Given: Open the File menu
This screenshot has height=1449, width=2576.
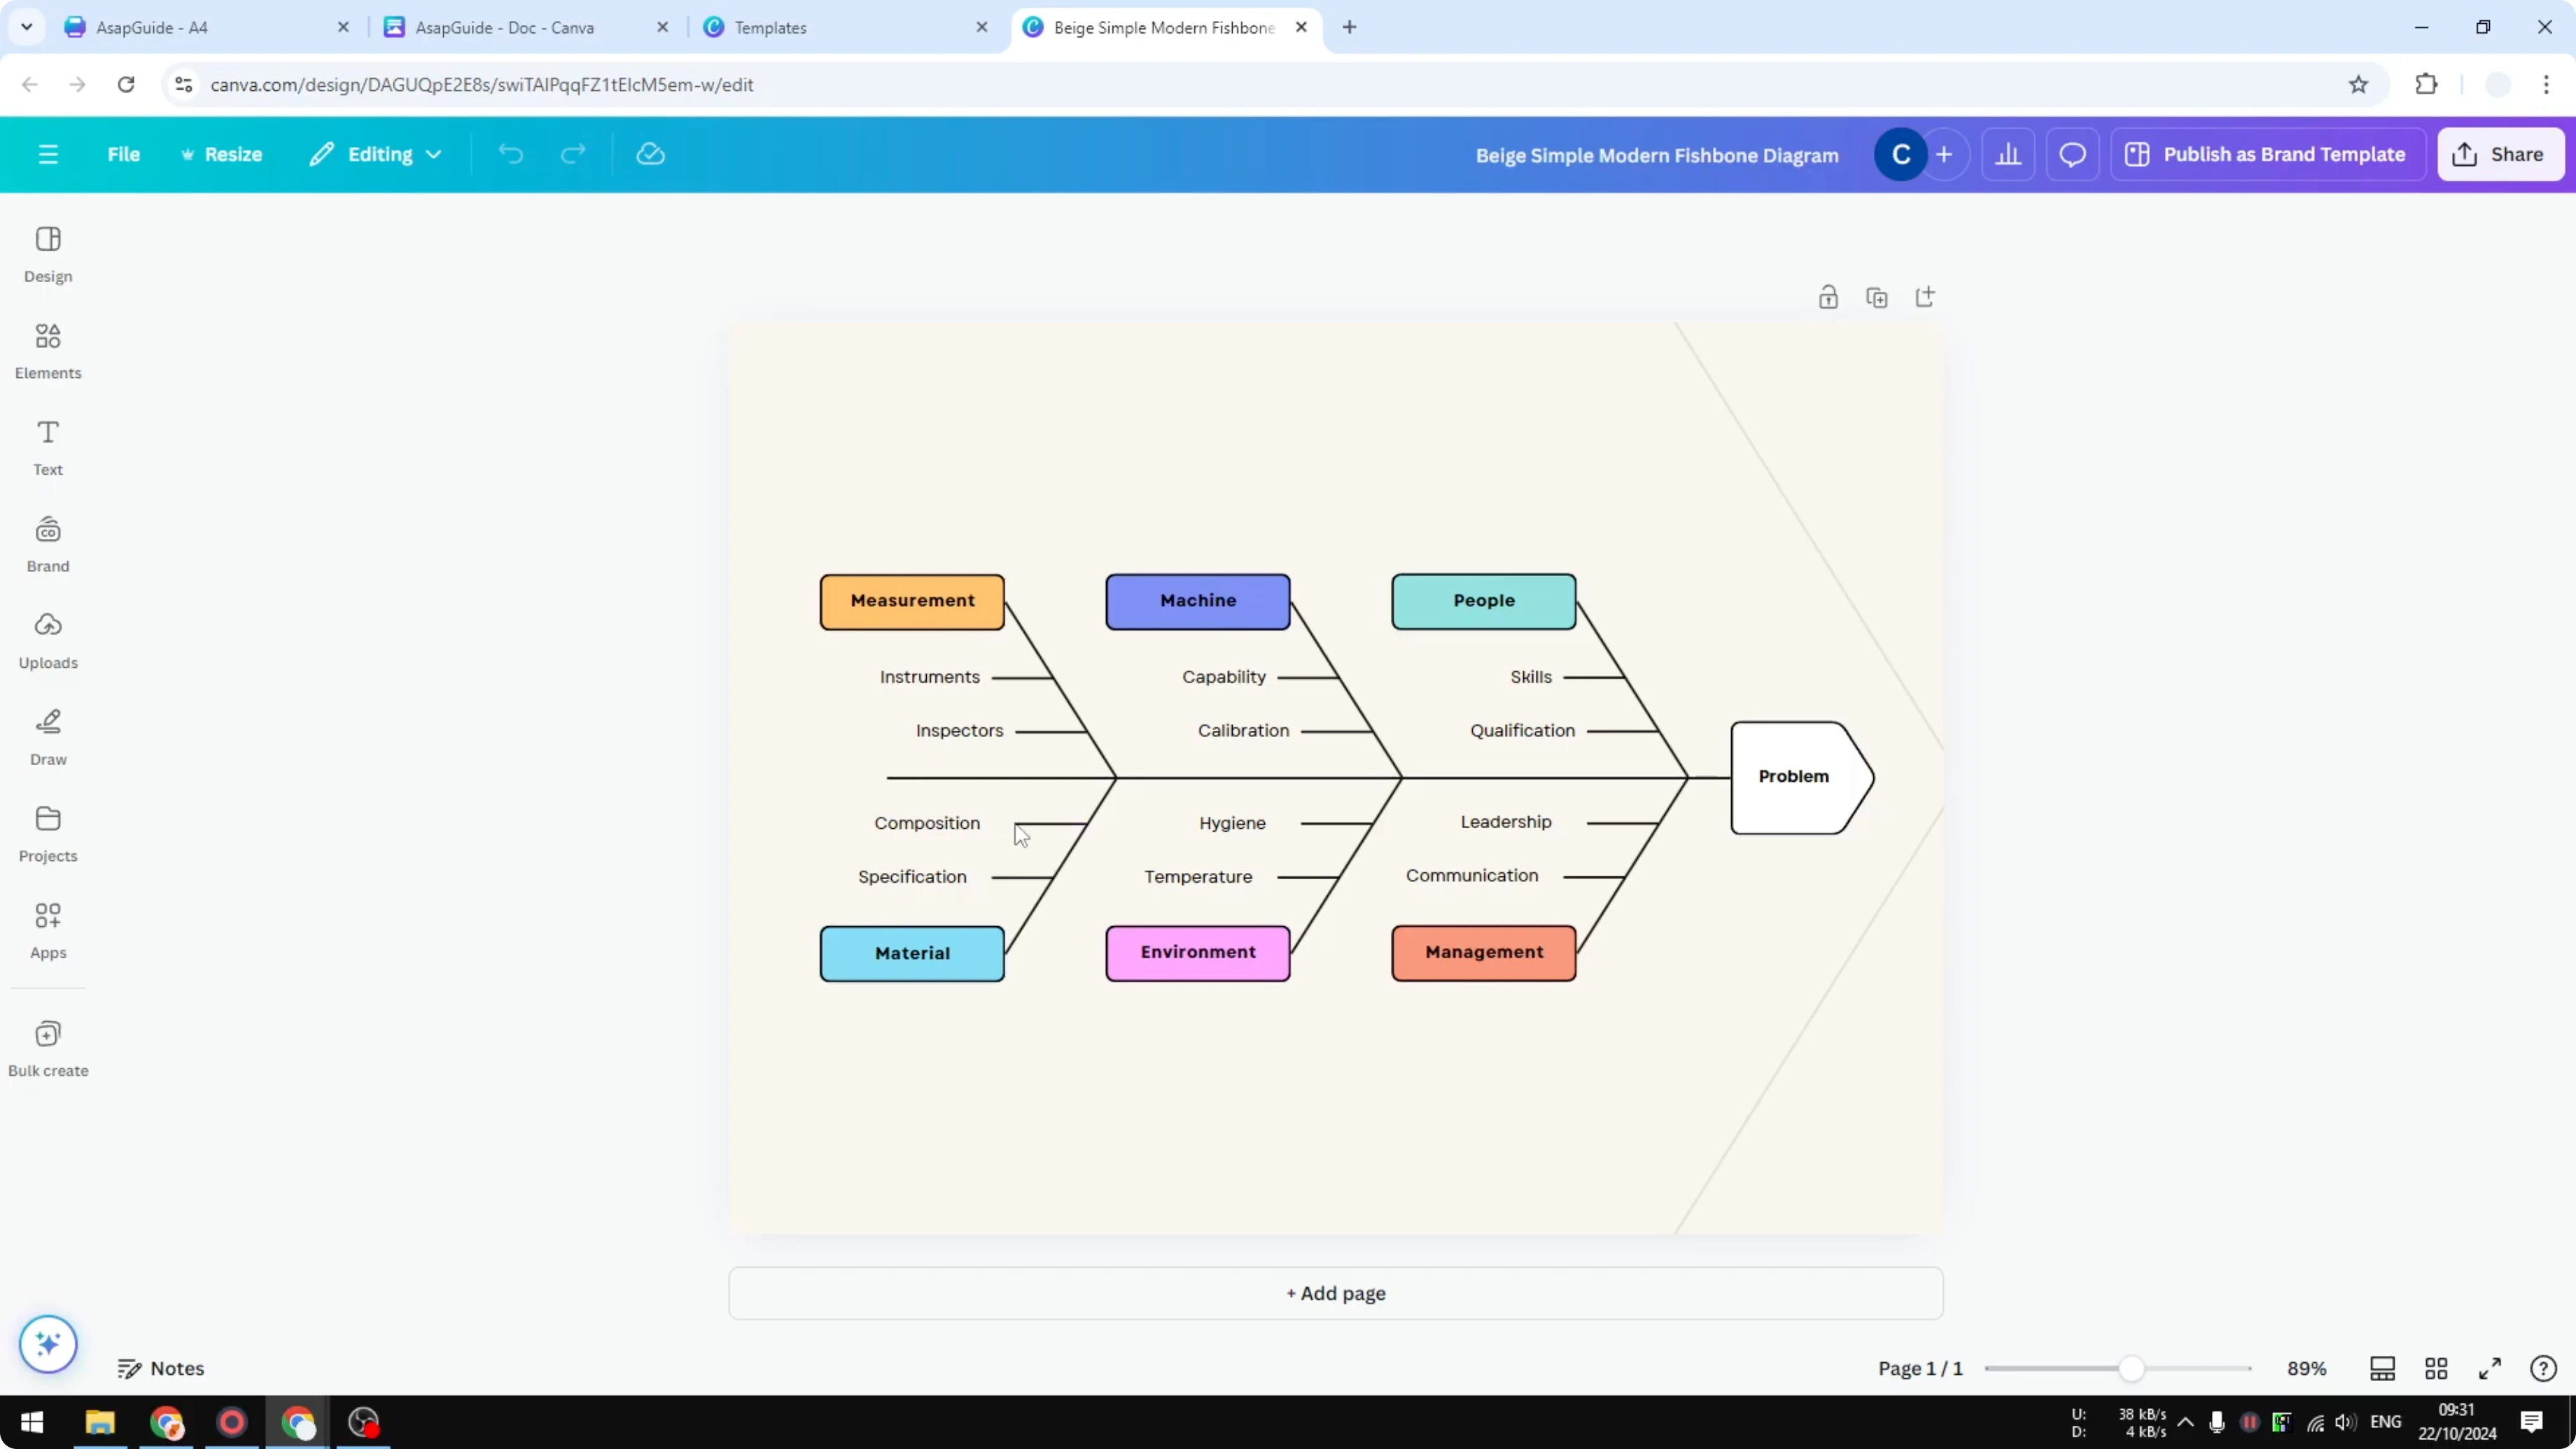Looking at the screenshot, I should [x=124, y=154].
